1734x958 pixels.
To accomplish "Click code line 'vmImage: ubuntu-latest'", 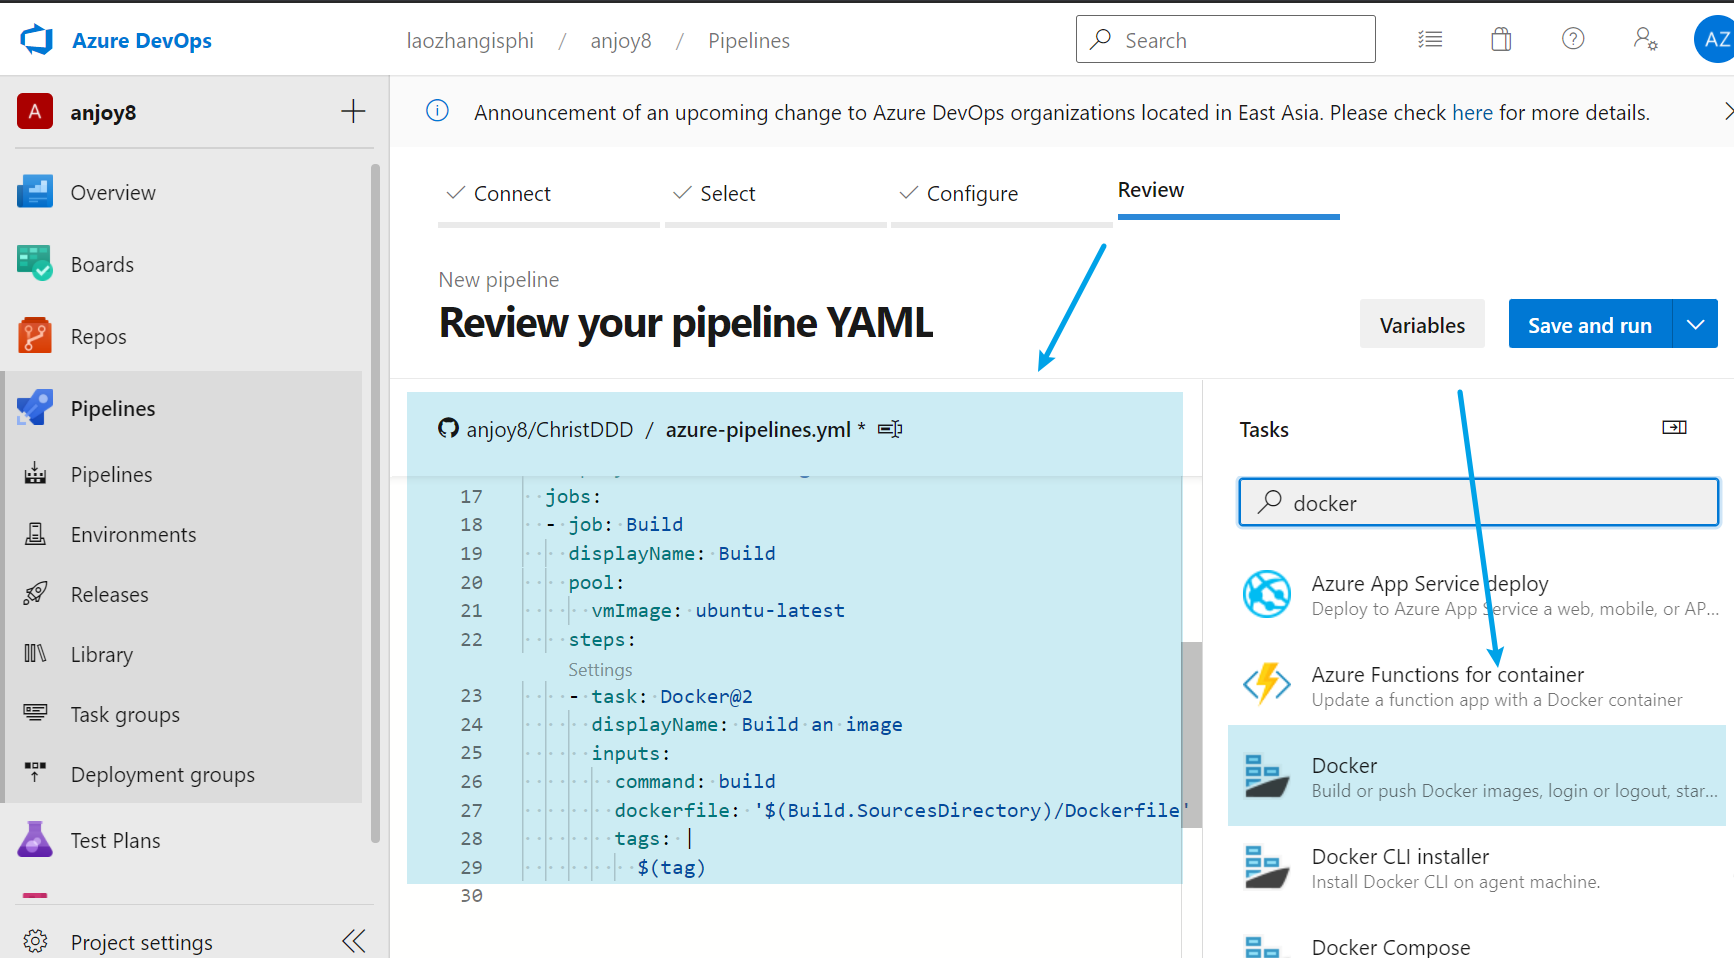I will pos(718,610).
